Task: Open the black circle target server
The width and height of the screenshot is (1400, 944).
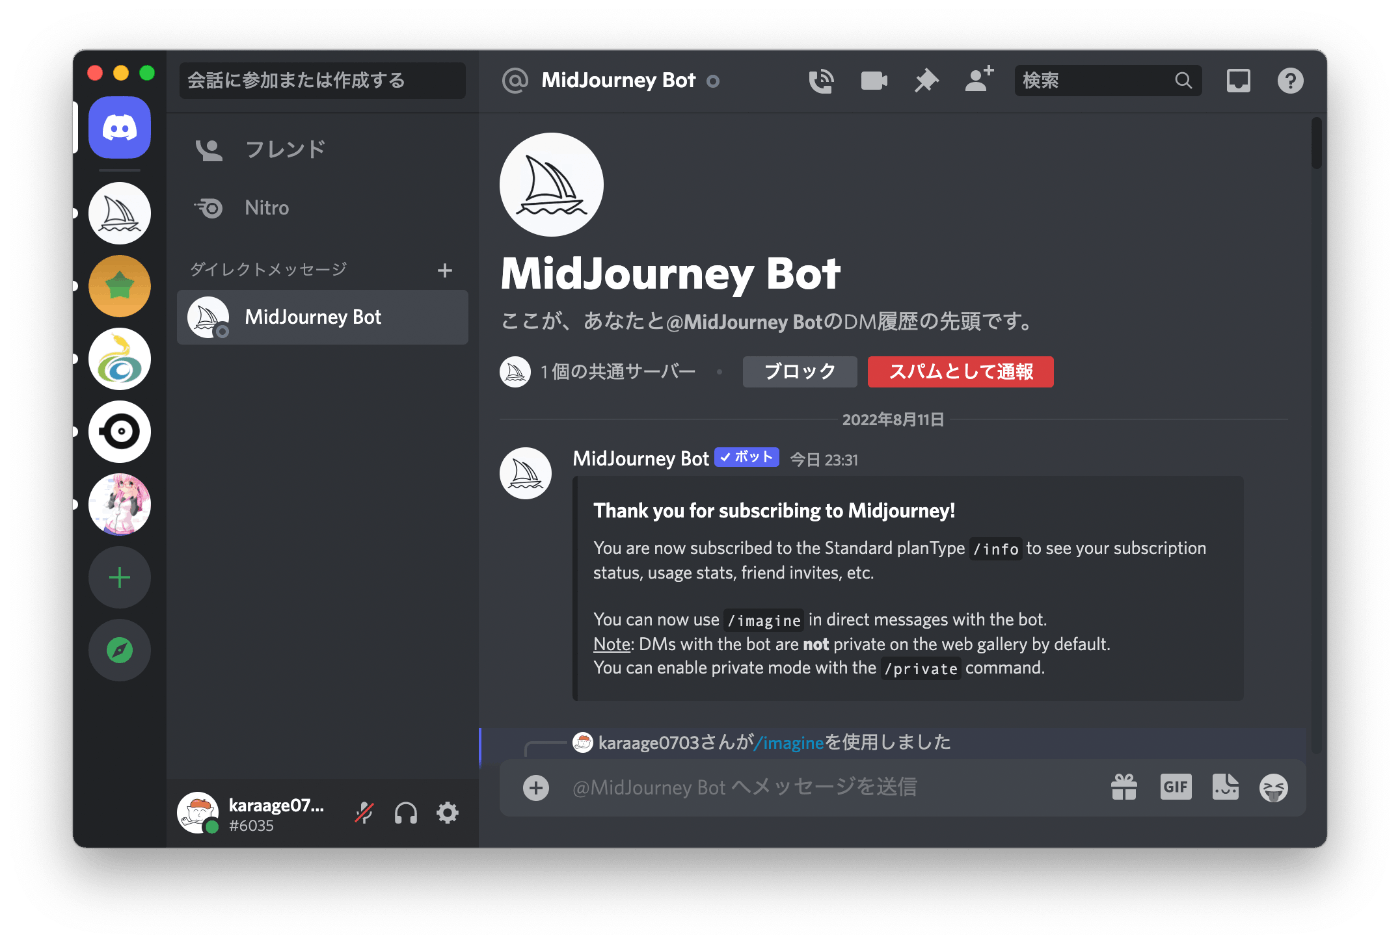Action: 120,432
